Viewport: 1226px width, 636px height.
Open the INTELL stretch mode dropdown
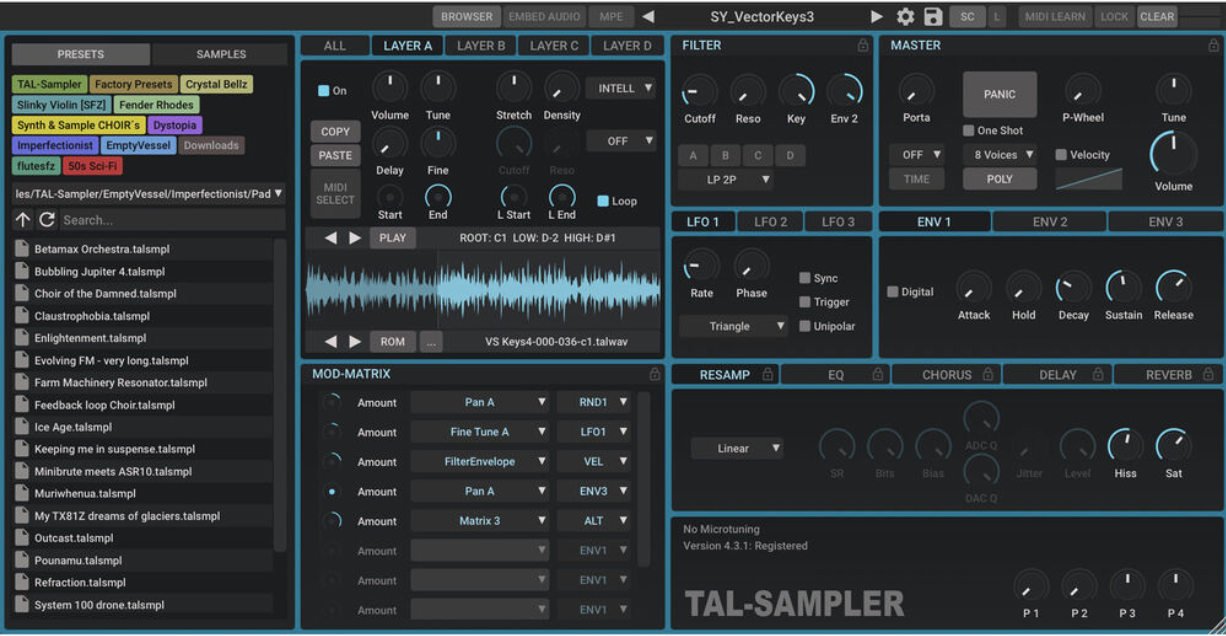tap(621, 88)
